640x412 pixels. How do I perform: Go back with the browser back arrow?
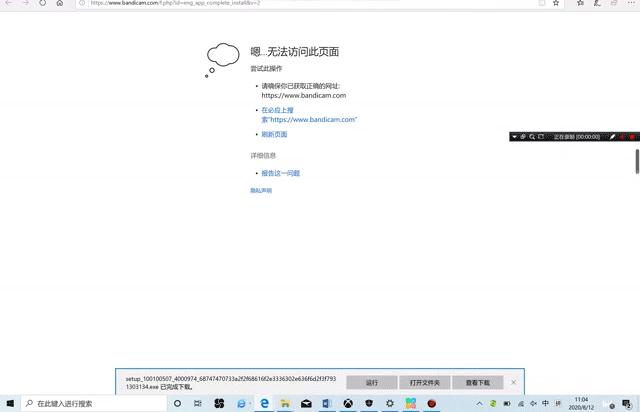point(8,3)
